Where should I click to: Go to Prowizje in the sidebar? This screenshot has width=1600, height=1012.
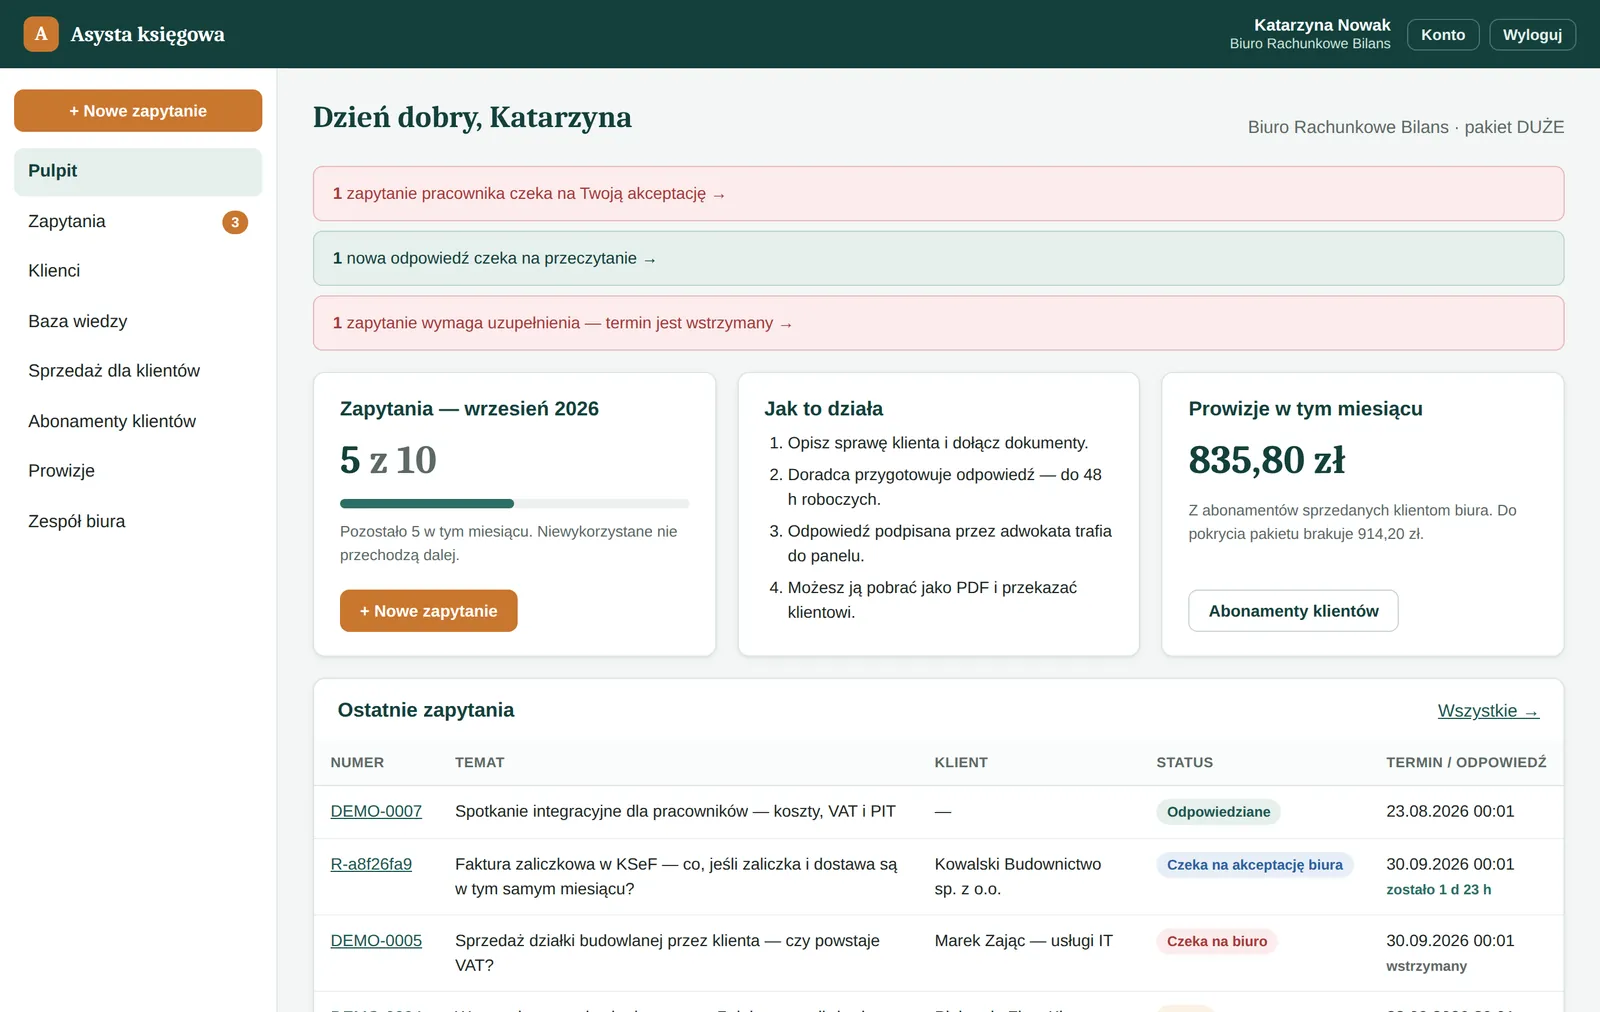138,471
